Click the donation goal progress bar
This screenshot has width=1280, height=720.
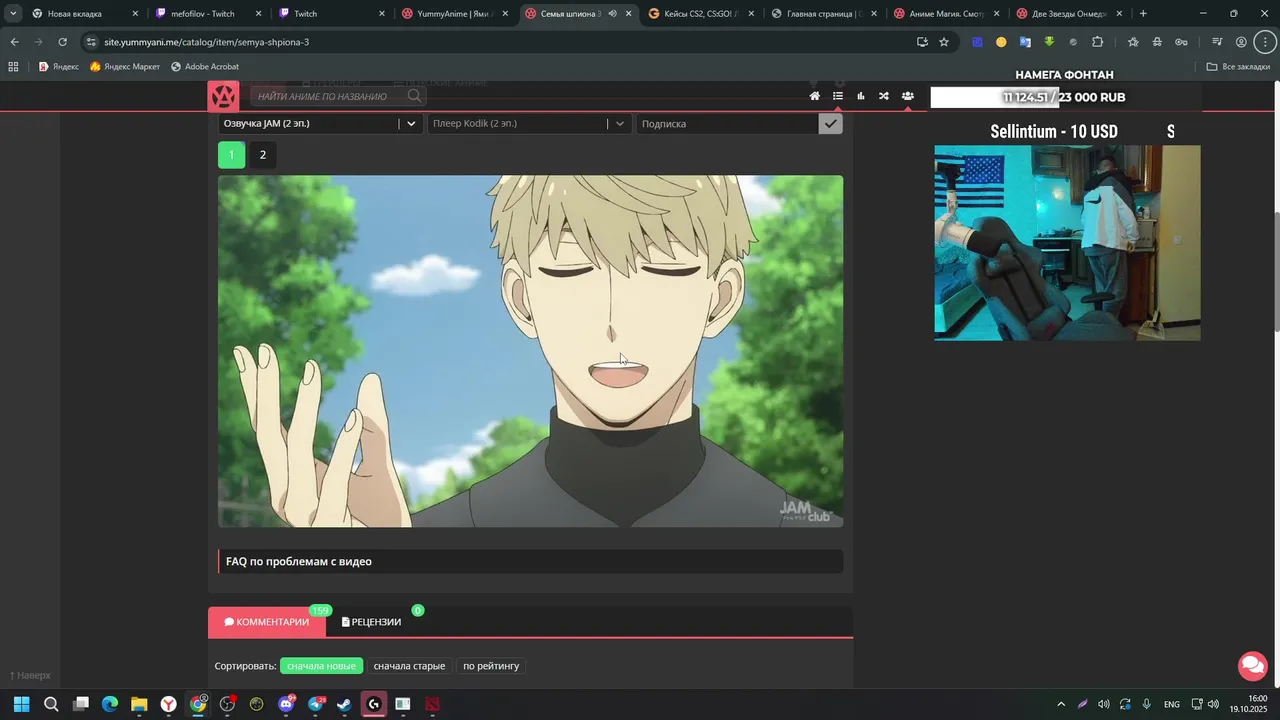tap(1065, 97)
